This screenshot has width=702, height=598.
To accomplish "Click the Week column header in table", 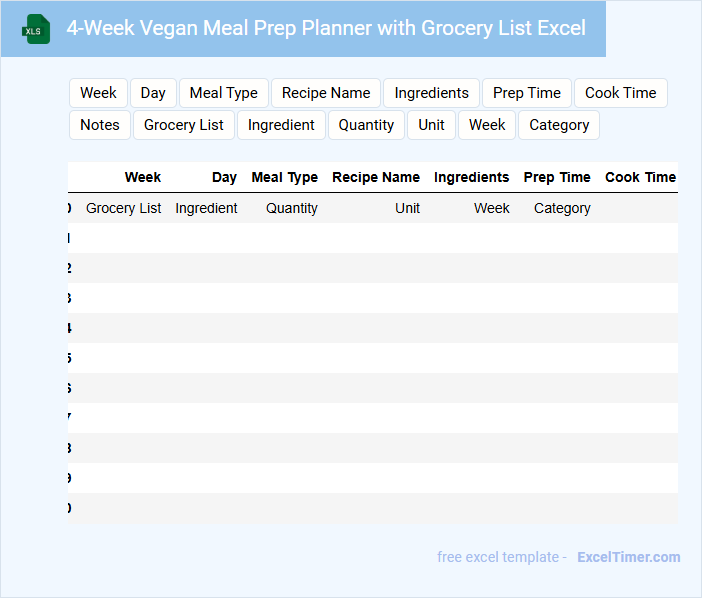I will click(143, 177).
